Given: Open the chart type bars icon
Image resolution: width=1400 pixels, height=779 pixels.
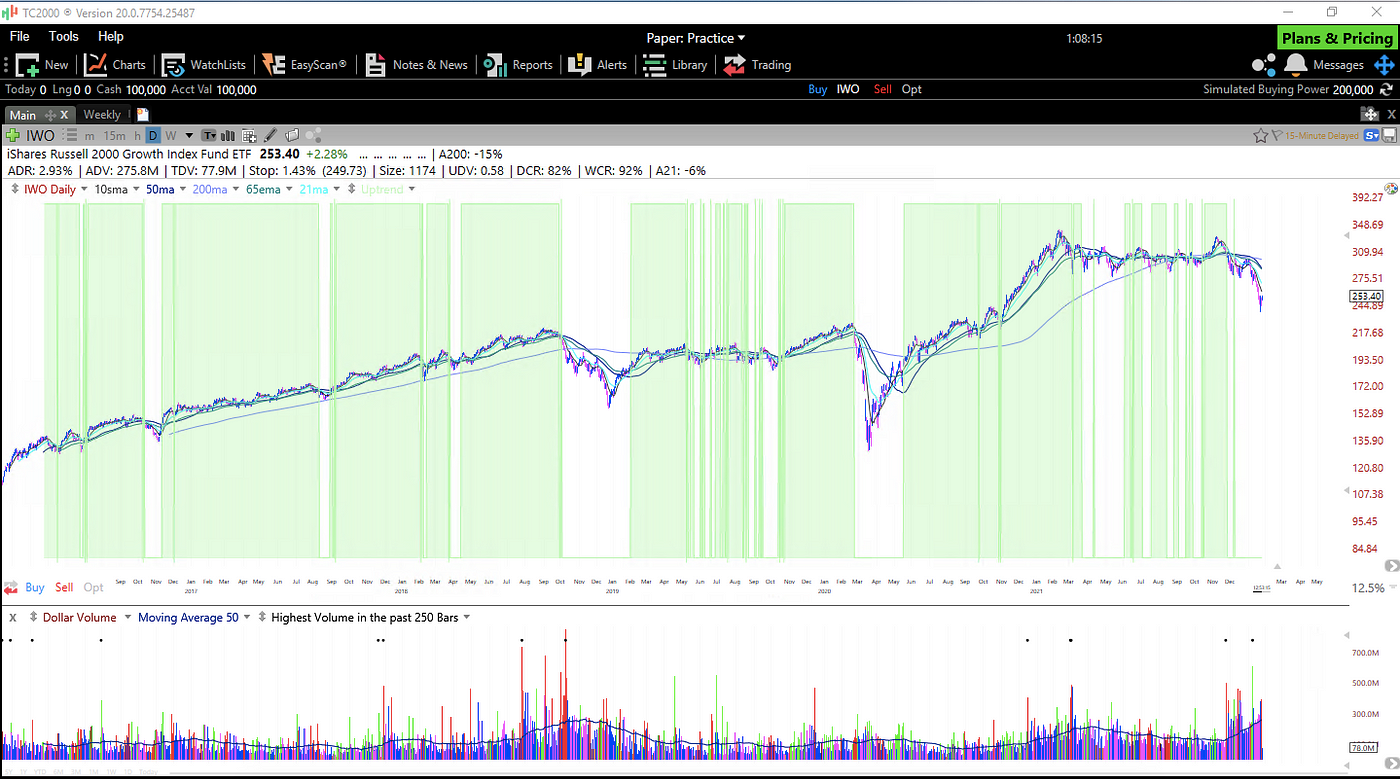Looking at the screenshot, I should 227,135.
